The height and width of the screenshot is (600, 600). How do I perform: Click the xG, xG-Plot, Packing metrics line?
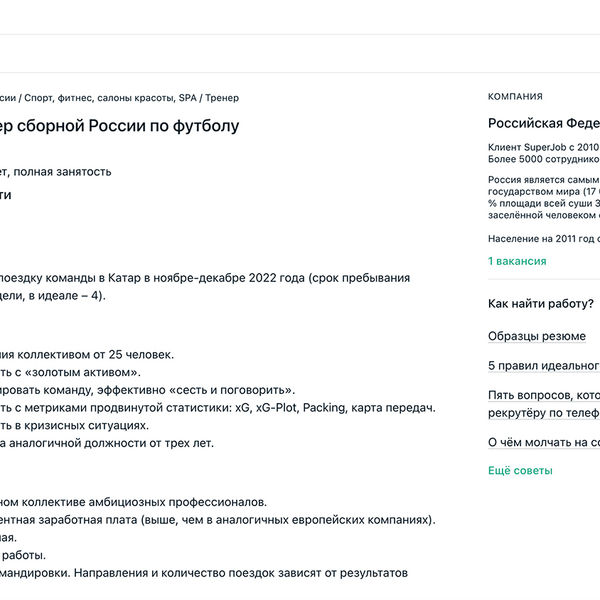point(220,408)
